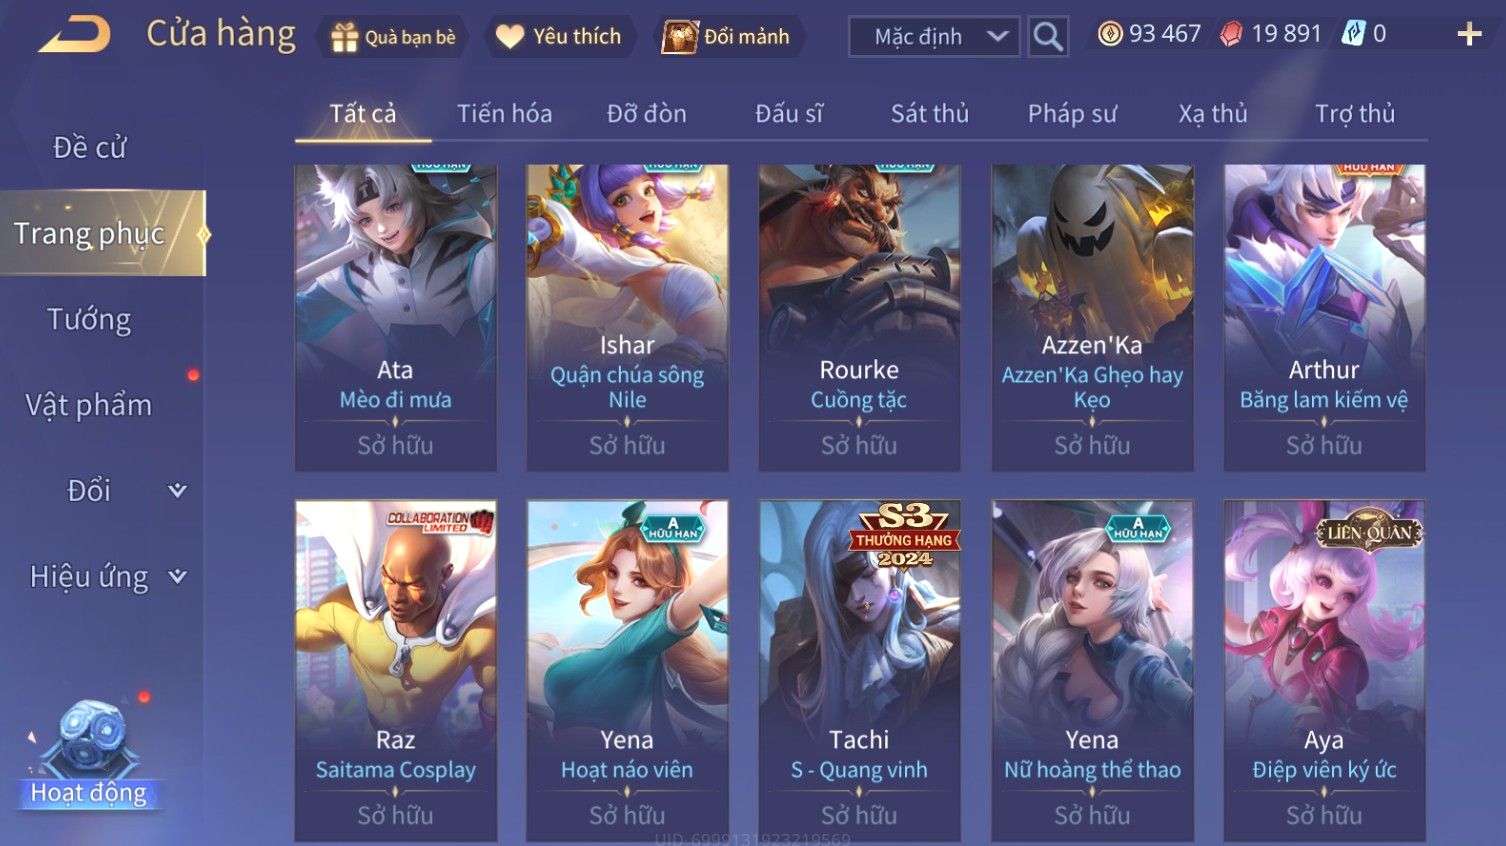
Task: Open Yêu thích heart favorites
Action: 510,37
